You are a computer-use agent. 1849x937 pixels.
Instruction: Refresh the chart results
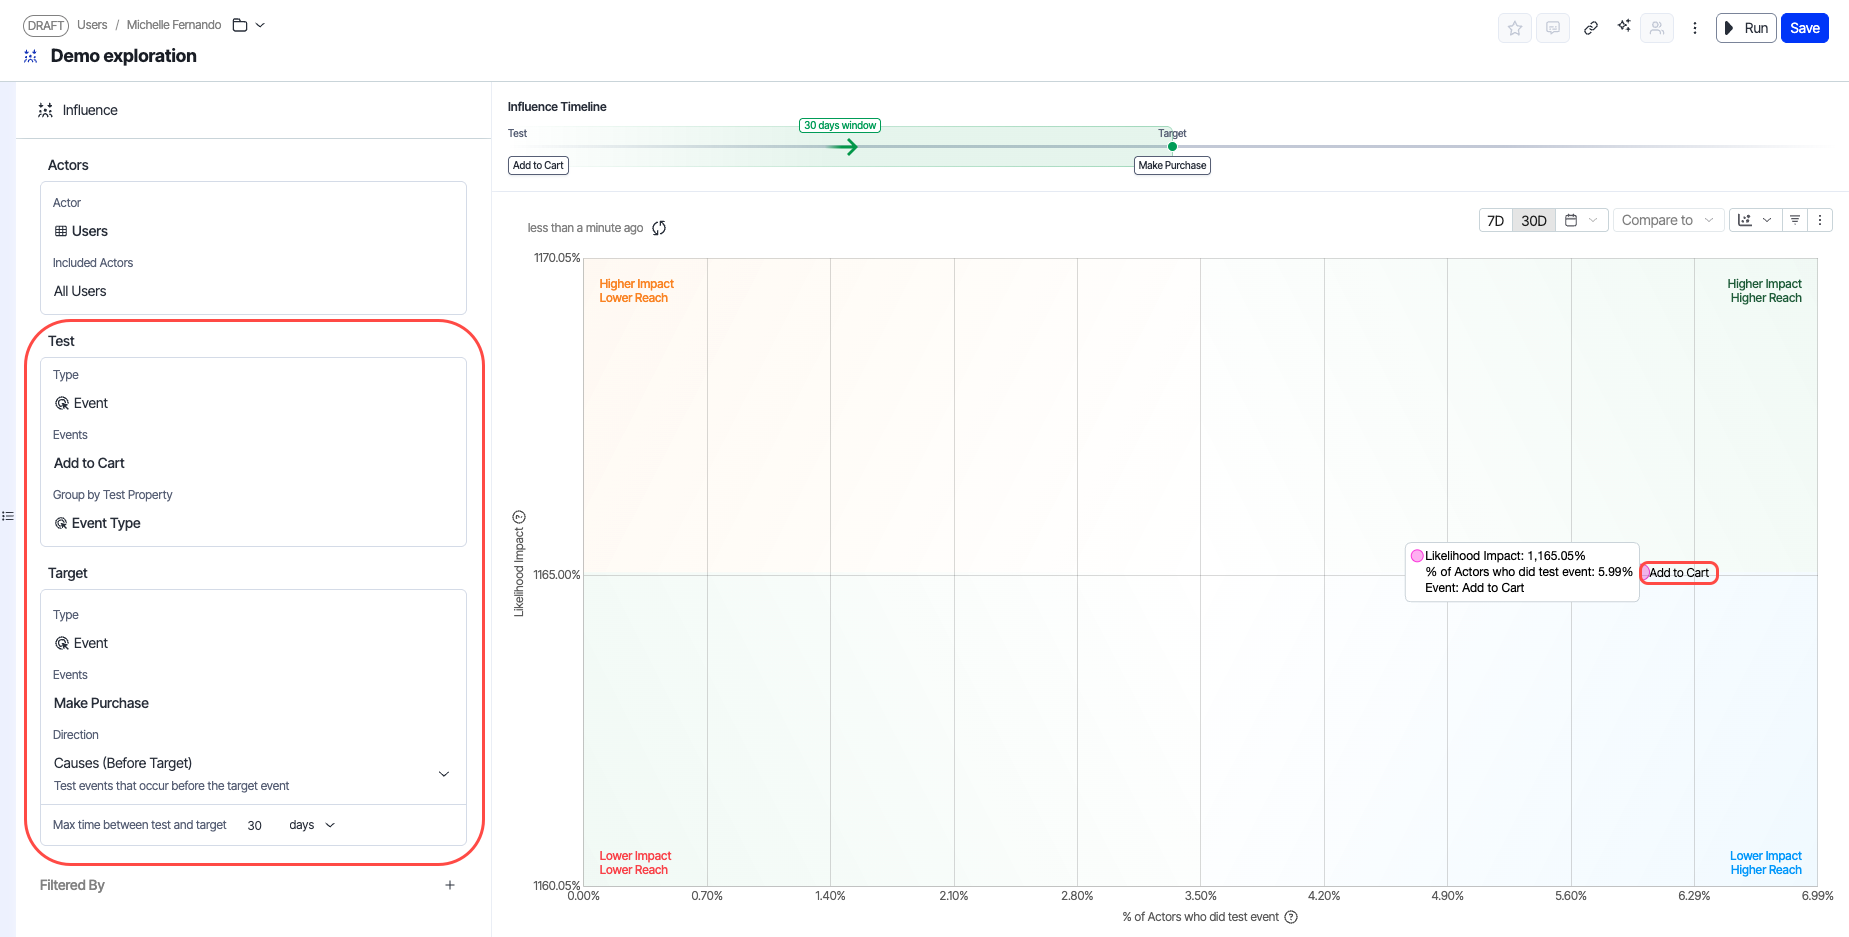point(659,228)
